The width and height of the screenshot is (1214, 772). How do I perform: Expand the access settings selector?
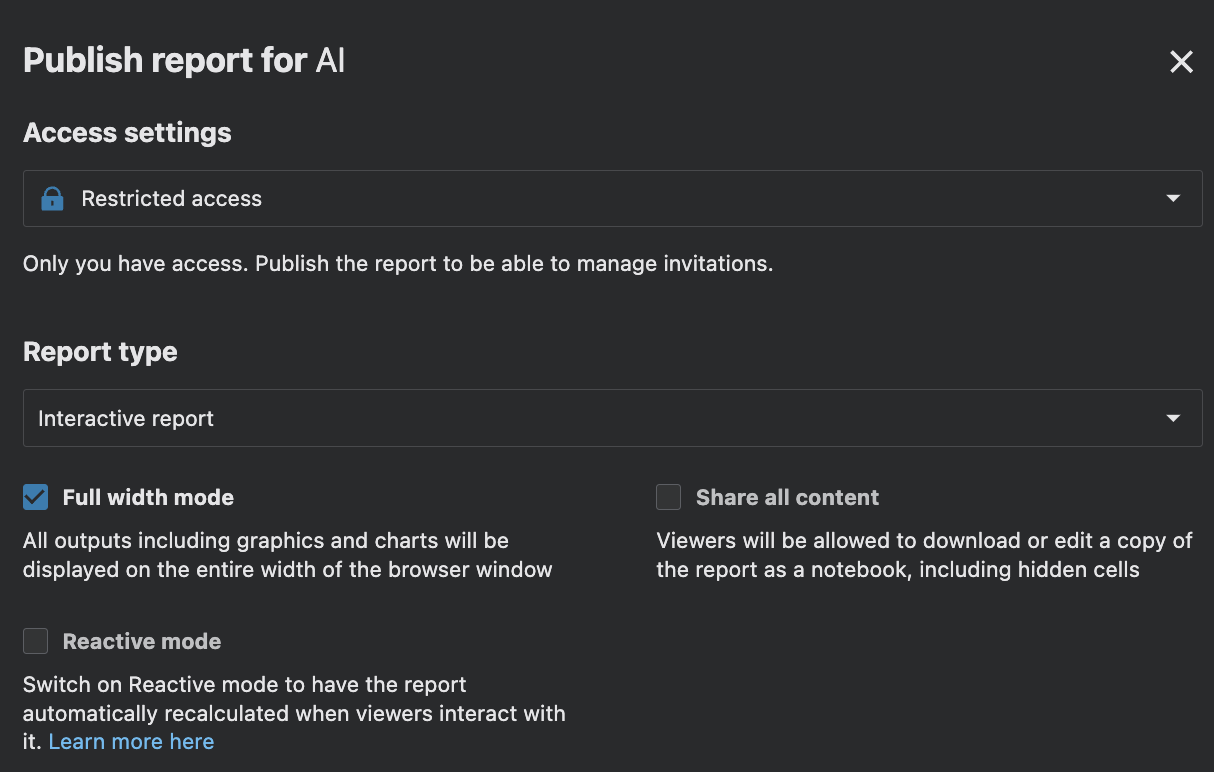tap(600, 198)
